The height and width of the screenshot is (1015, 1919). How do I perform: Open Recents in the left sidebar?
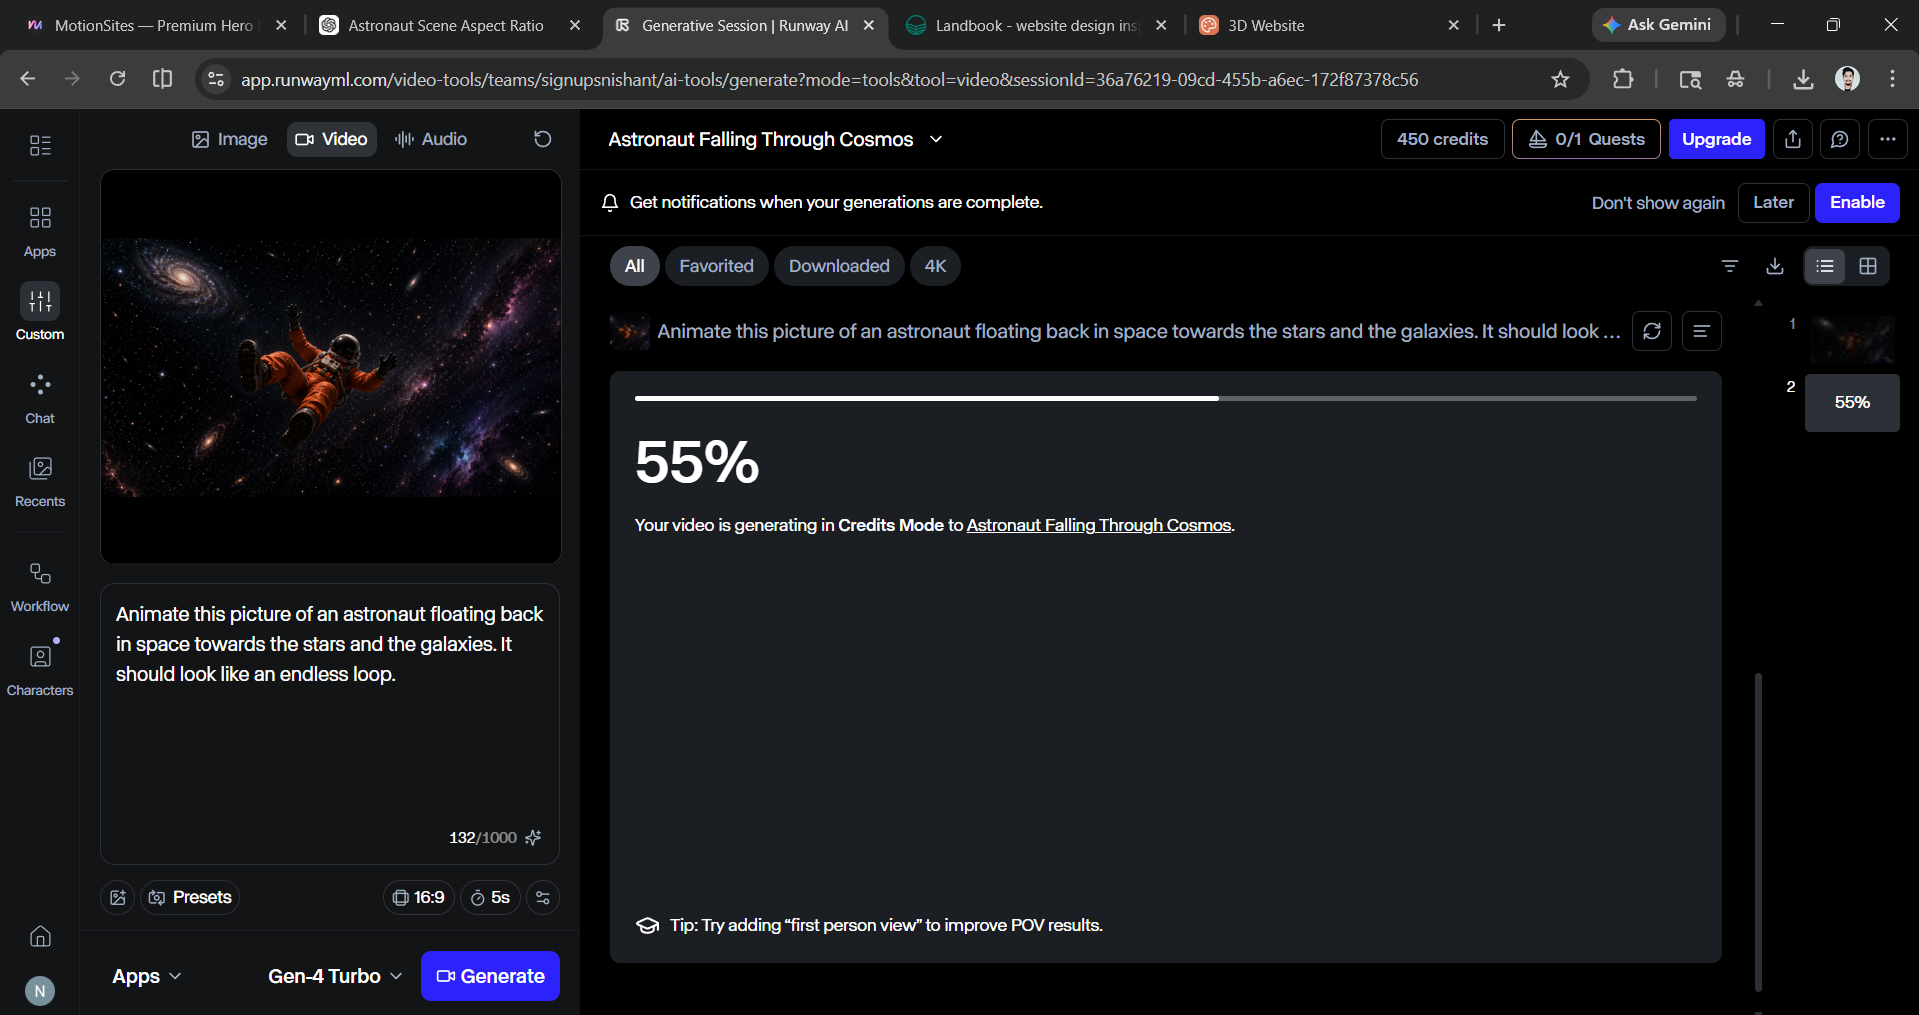(x=40, y=481)
